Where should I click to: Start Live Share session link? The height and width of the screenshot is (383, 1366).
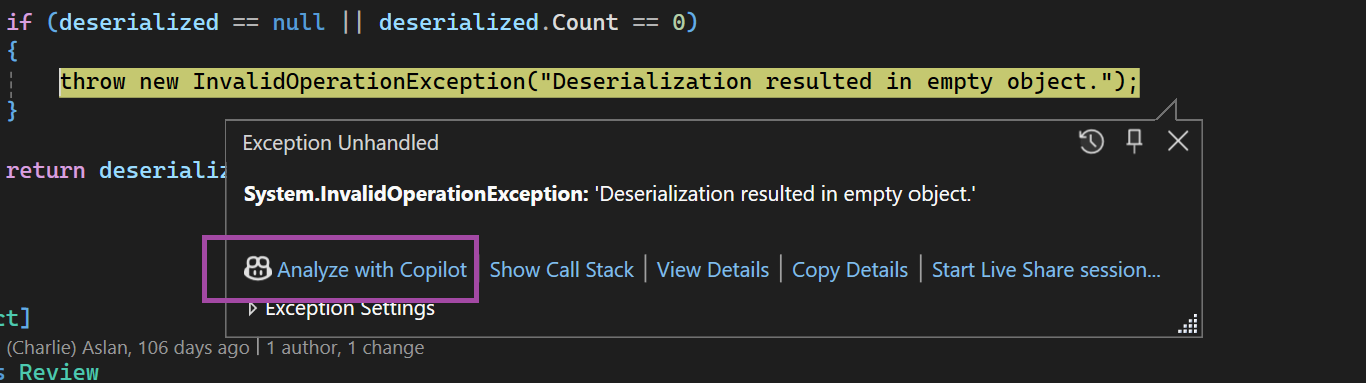pyautogui.click(x=1046, y=269)
